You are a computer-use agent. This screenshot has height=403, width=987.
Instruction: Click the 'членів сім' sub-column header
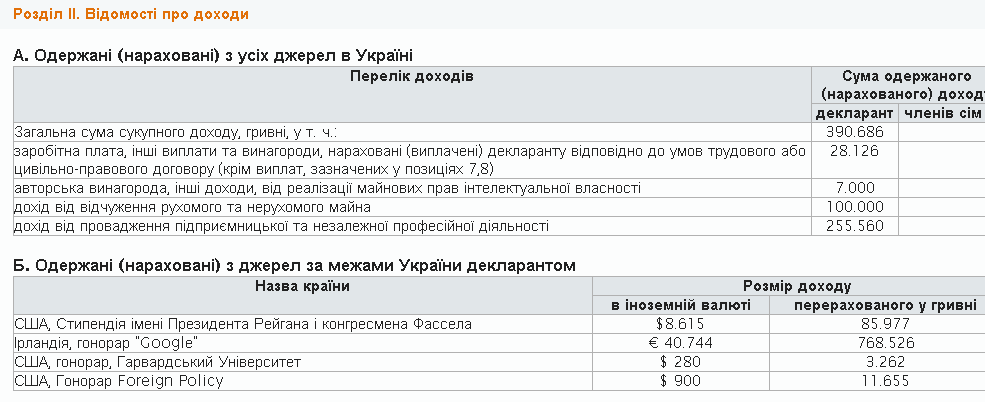[x=942, y=113]
